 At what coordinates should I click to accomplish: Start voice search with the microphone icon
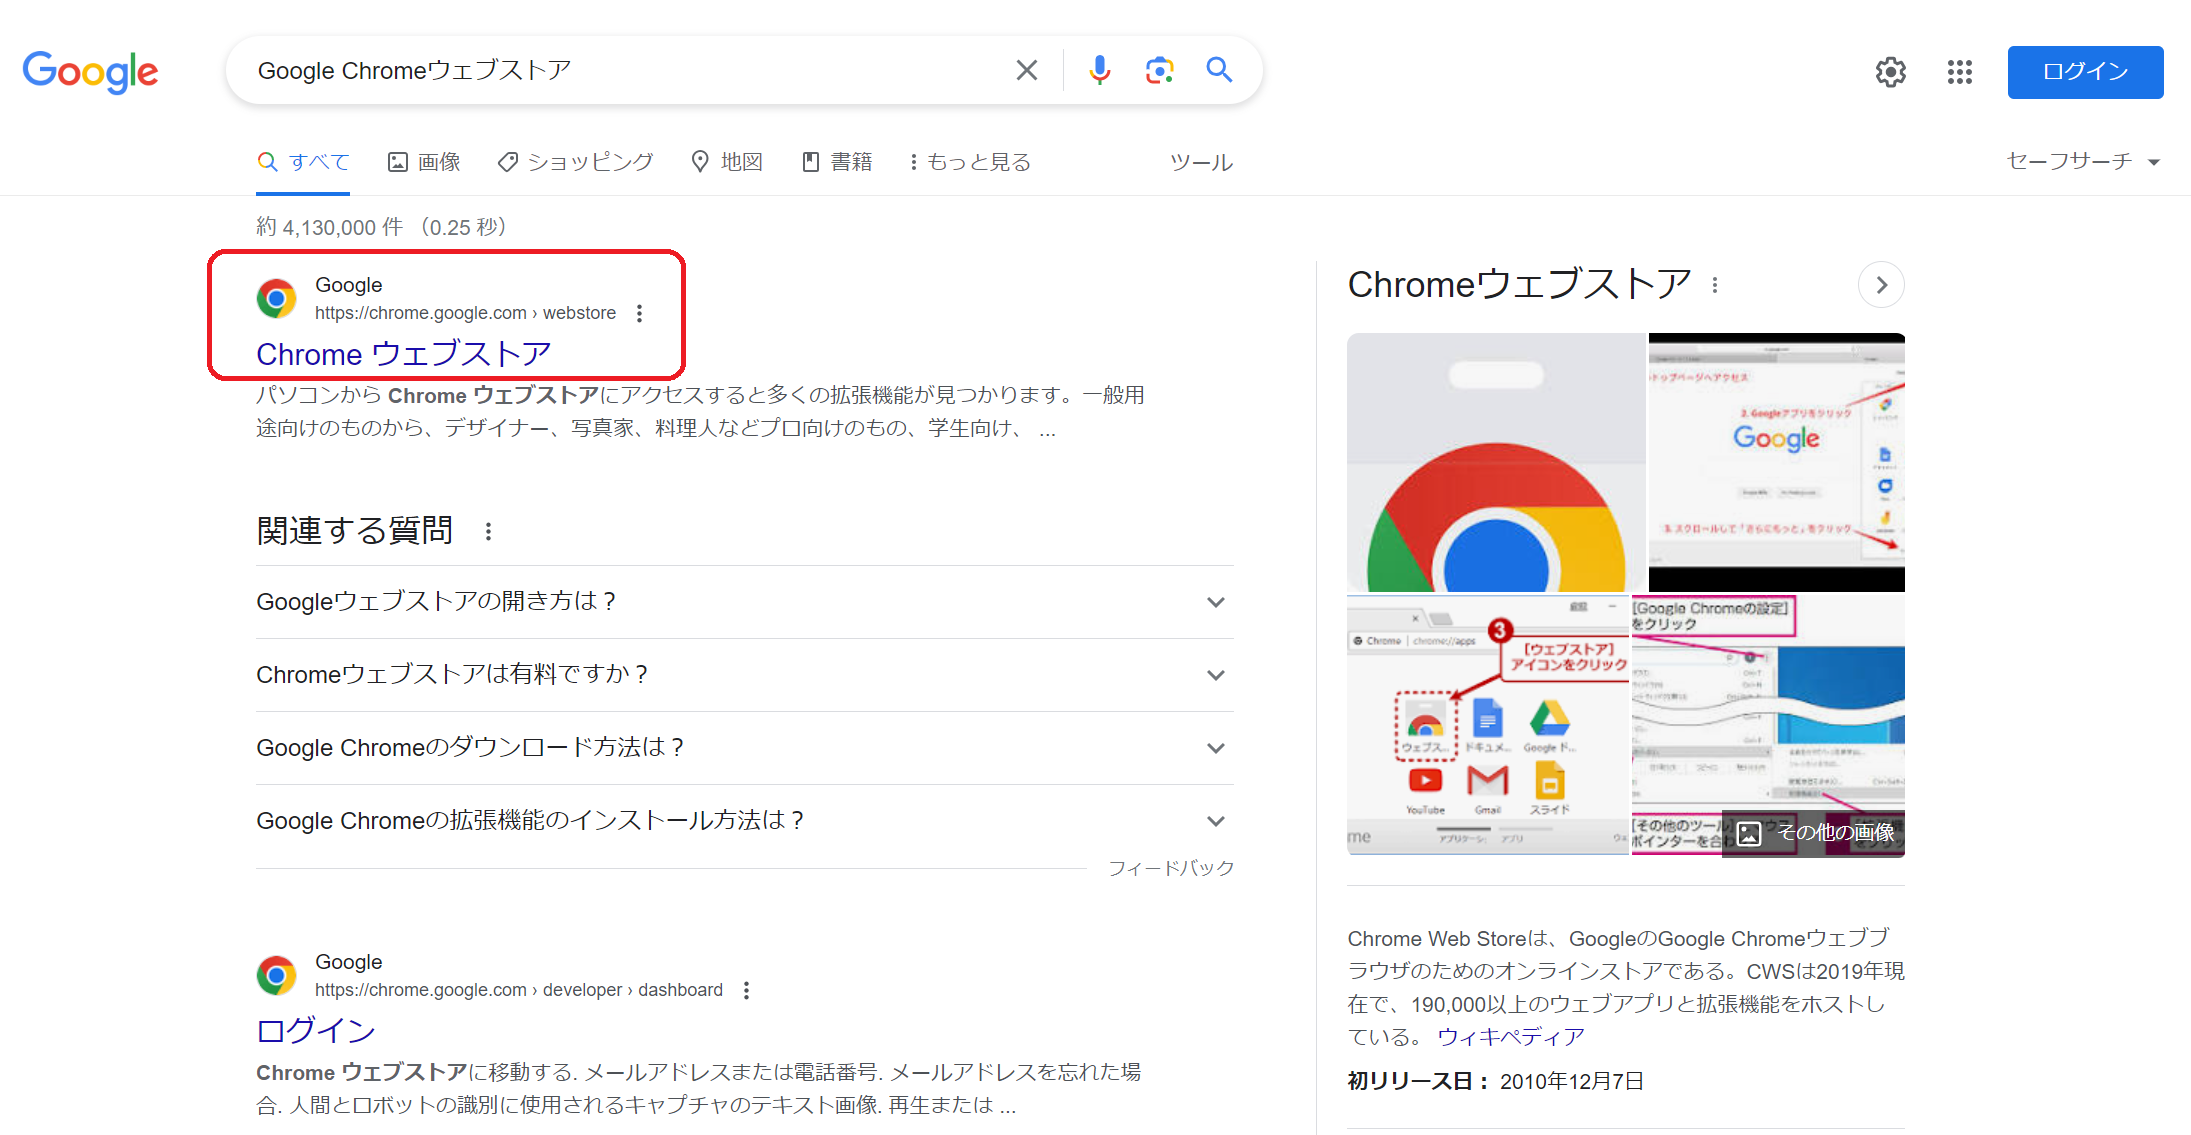tap(1099, 70)
